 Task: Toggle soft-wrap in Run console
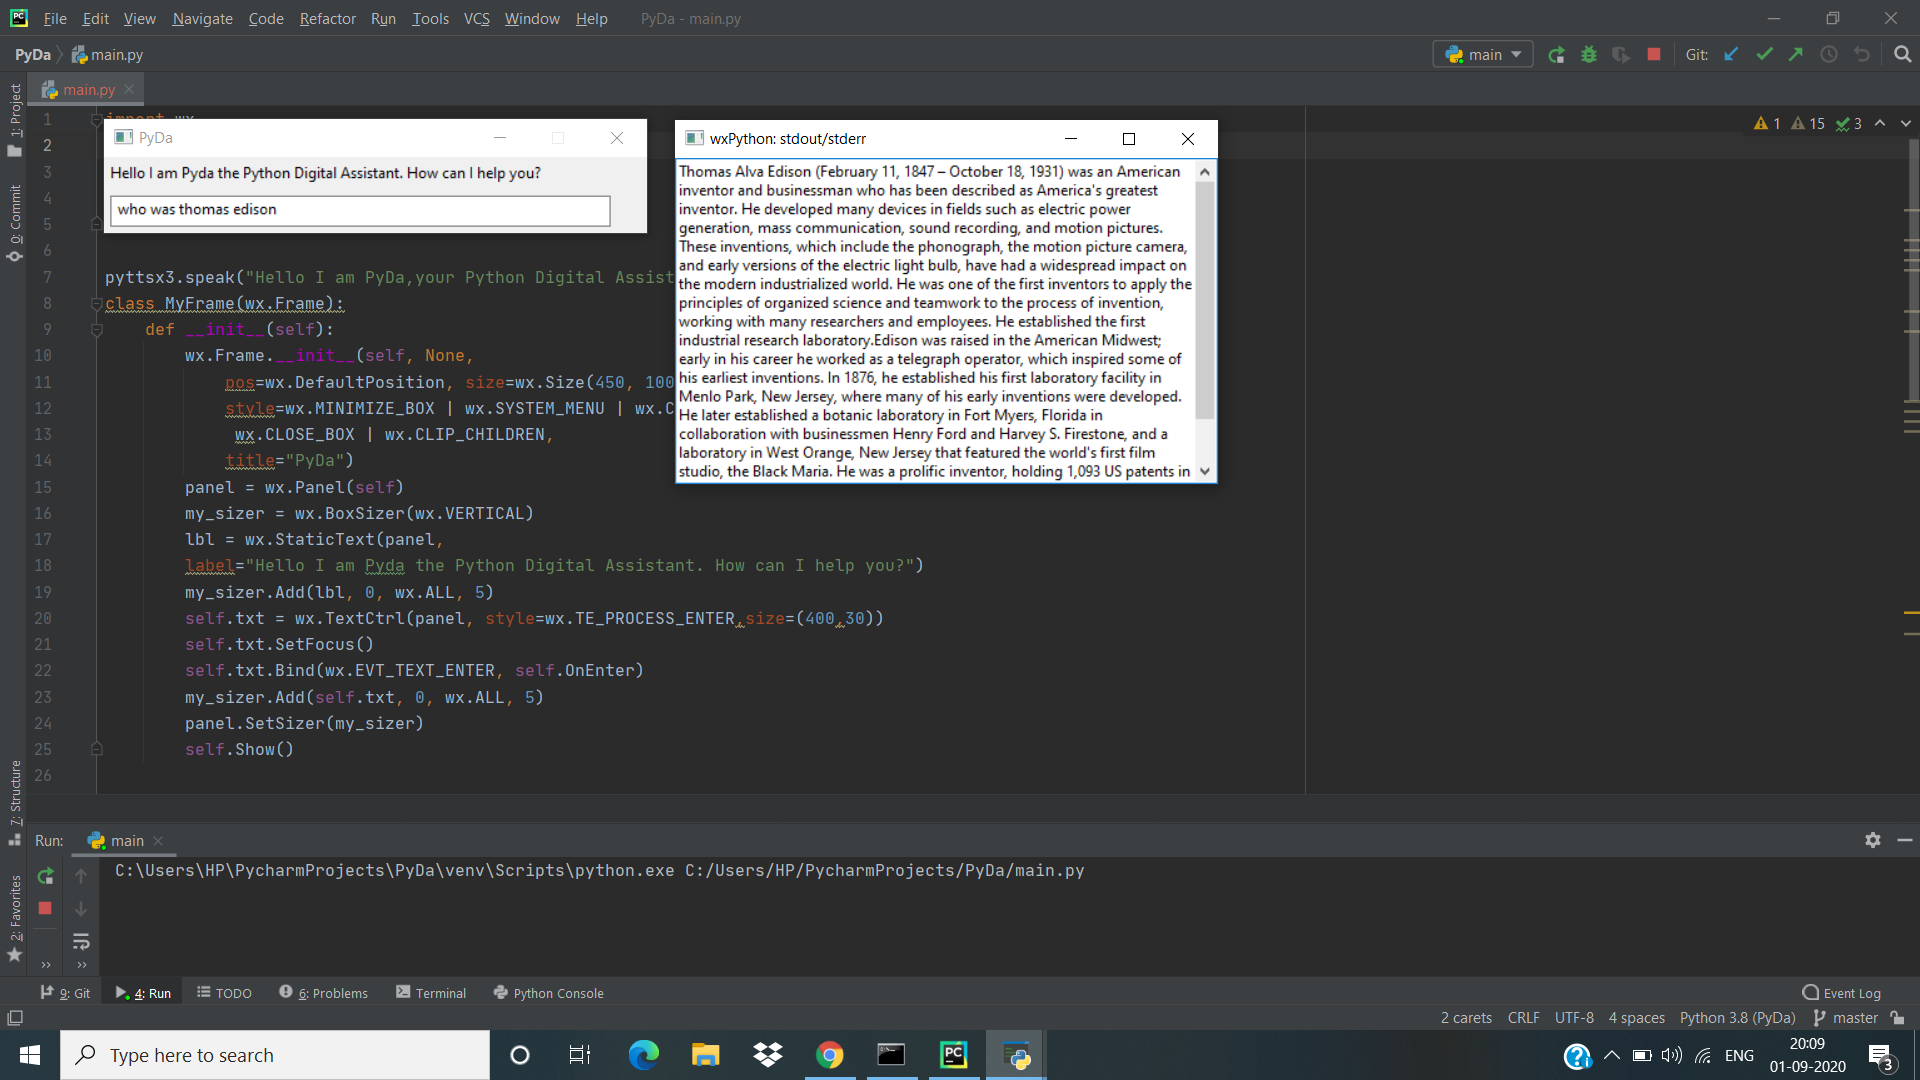coord(81,941)
